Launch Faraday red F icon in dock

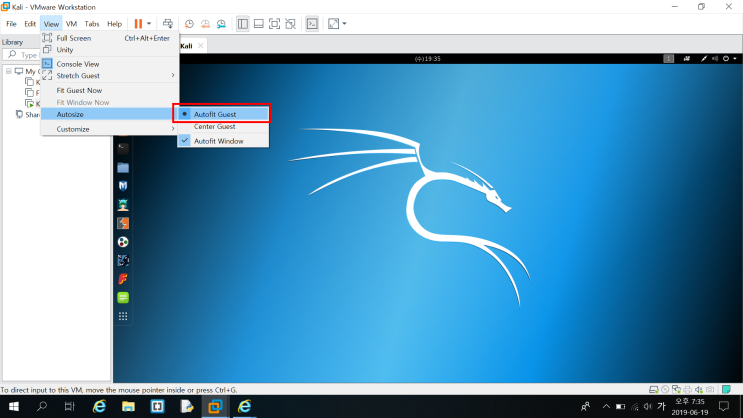tap(123, 279)
